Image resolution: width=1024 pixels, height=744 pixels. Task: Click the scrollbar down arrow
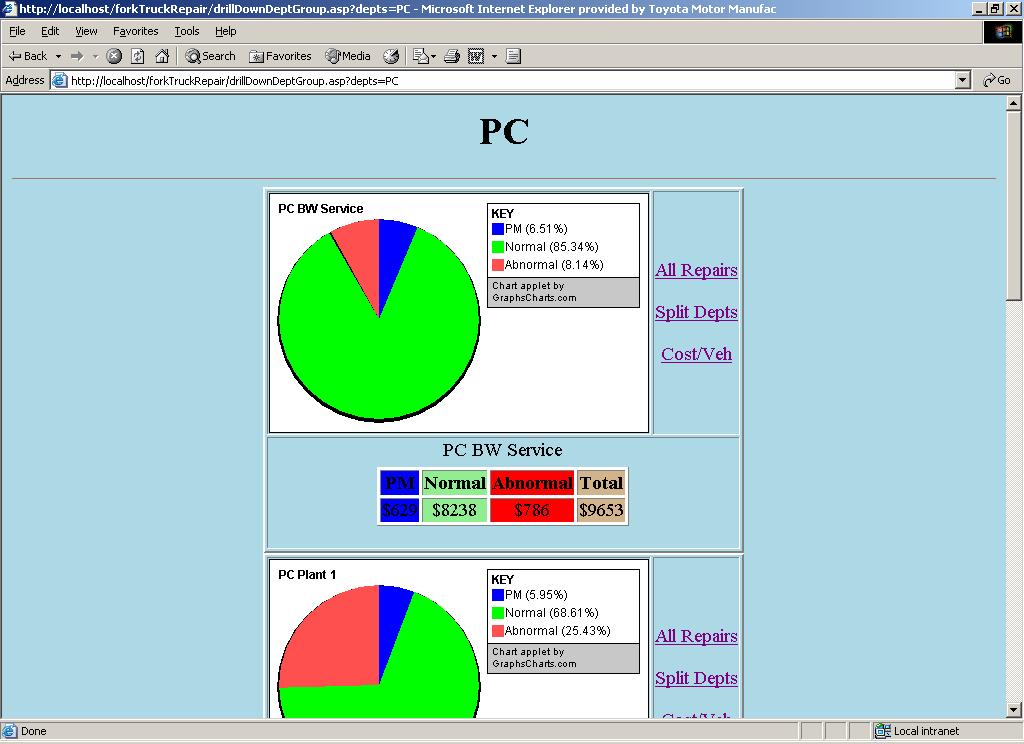1014,710
